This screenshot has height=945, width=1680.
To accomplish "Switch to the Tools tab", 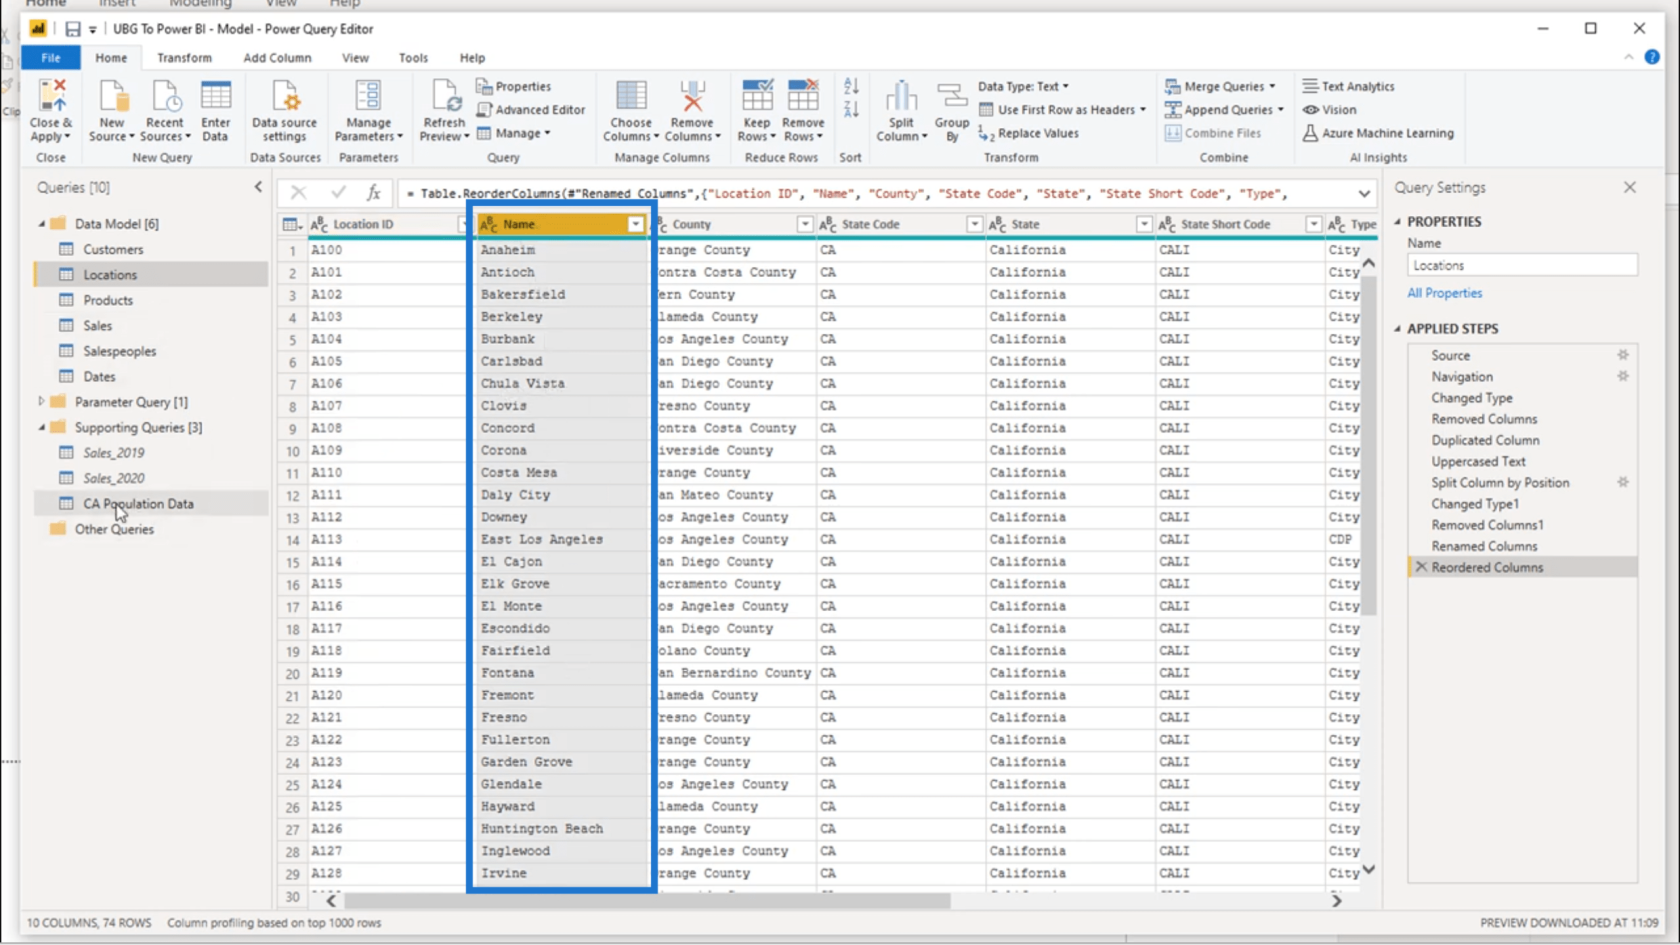I will [x=413, y=58].
